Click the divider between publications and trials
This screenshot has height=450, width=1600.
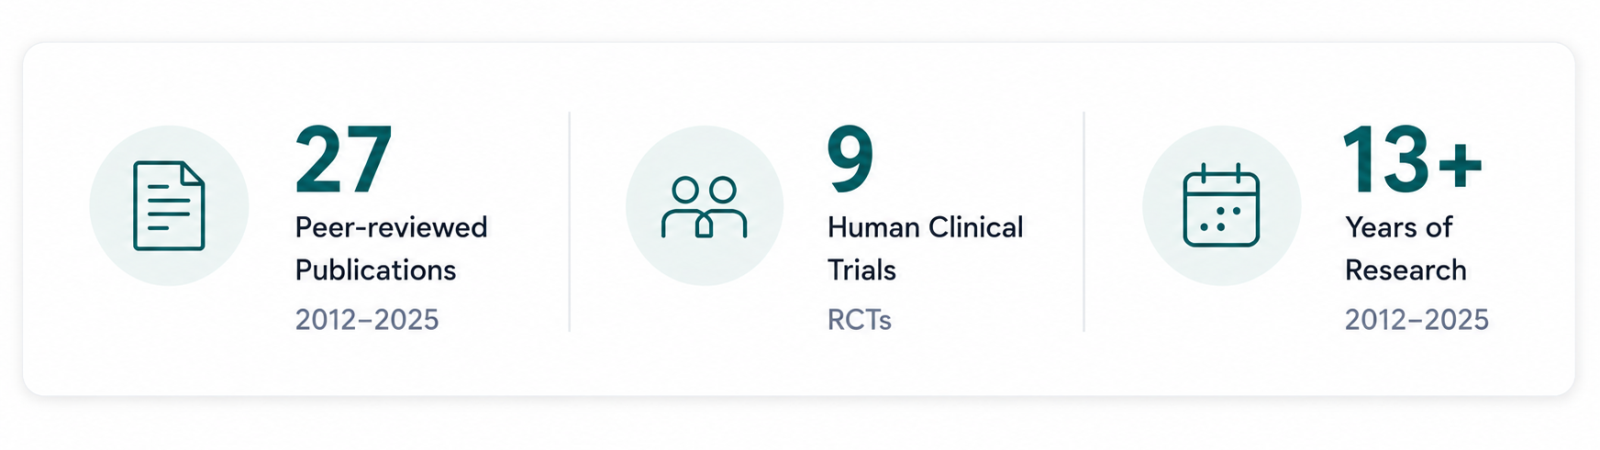tap(570, 221)
